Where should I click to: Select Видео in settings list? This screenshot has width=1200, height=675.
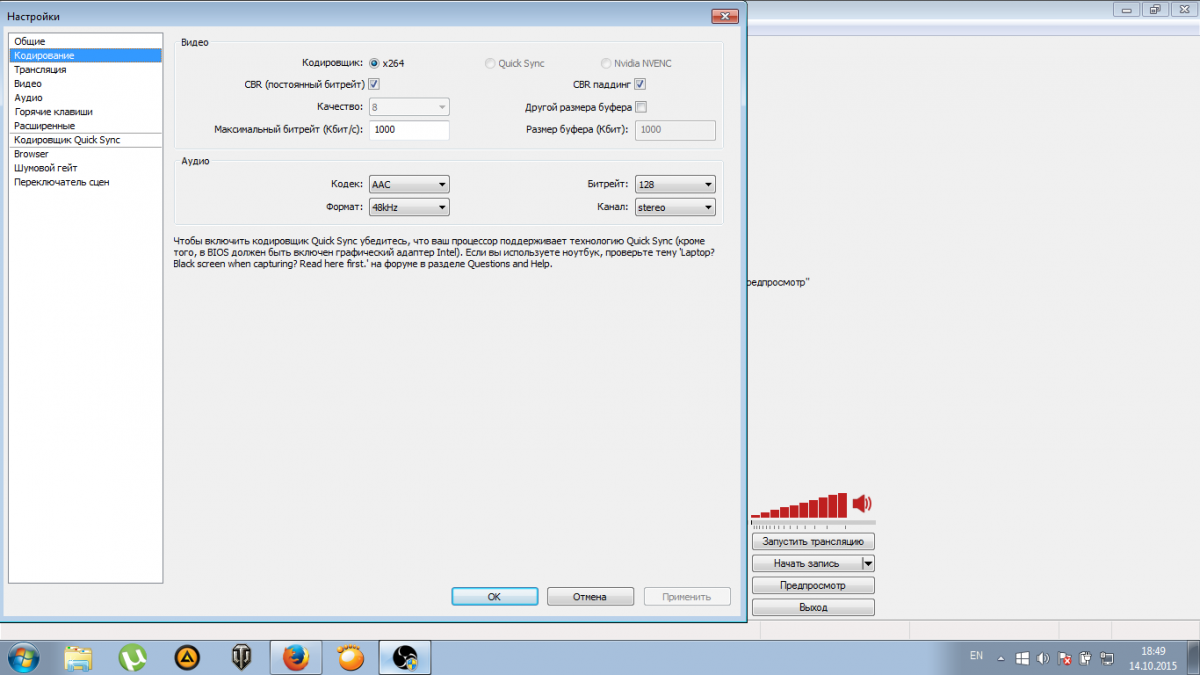point(85,84)
